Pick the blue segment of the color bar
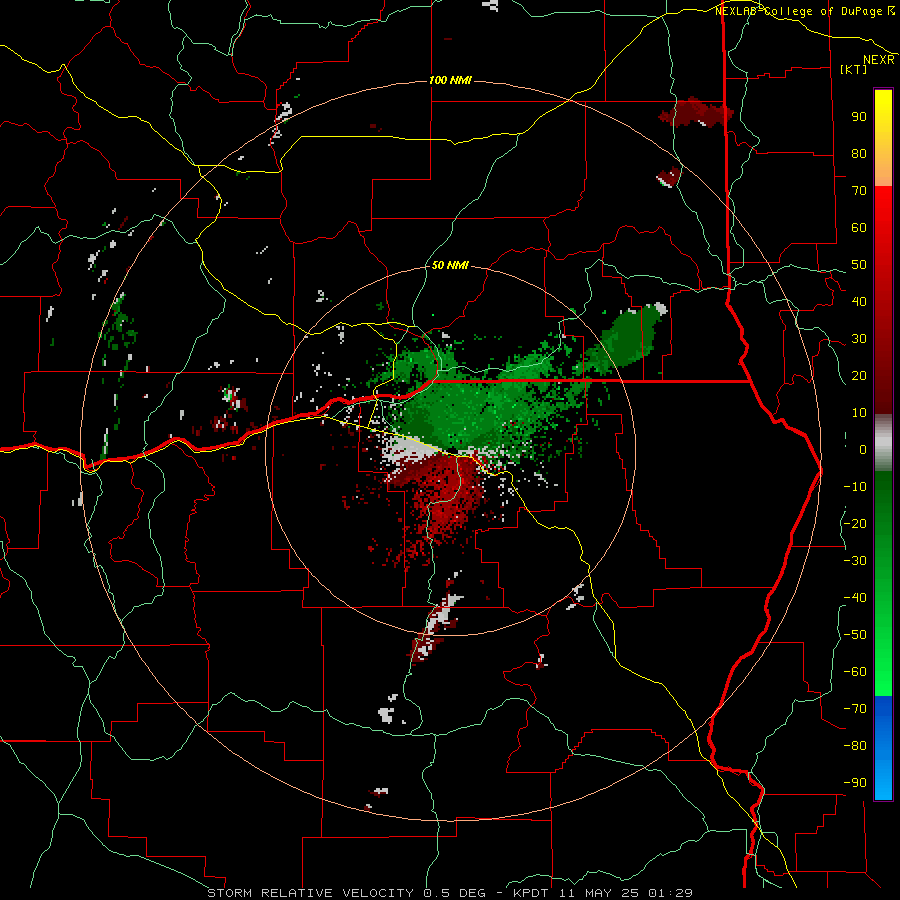This screenshot has height=900, width=900. tap(883, 748)
